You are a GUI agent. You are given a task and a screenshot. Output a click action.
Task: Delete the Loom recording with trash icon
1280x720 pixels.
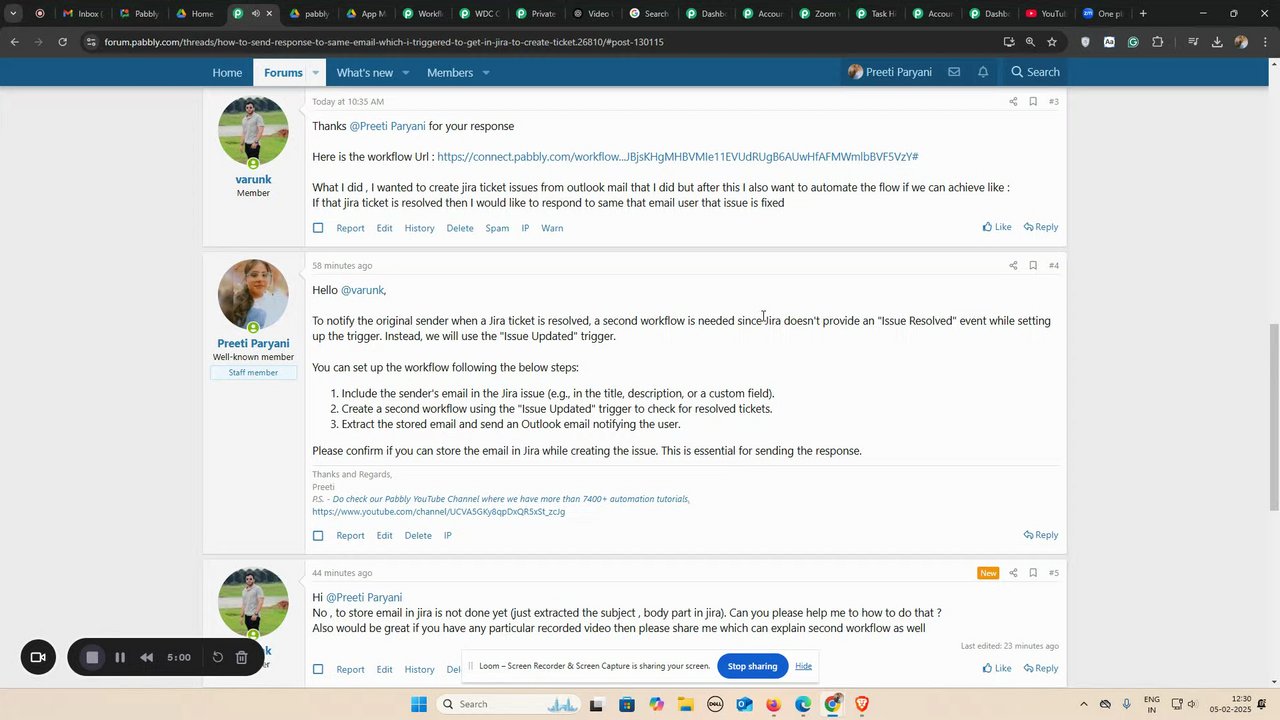tap(242, 657)
